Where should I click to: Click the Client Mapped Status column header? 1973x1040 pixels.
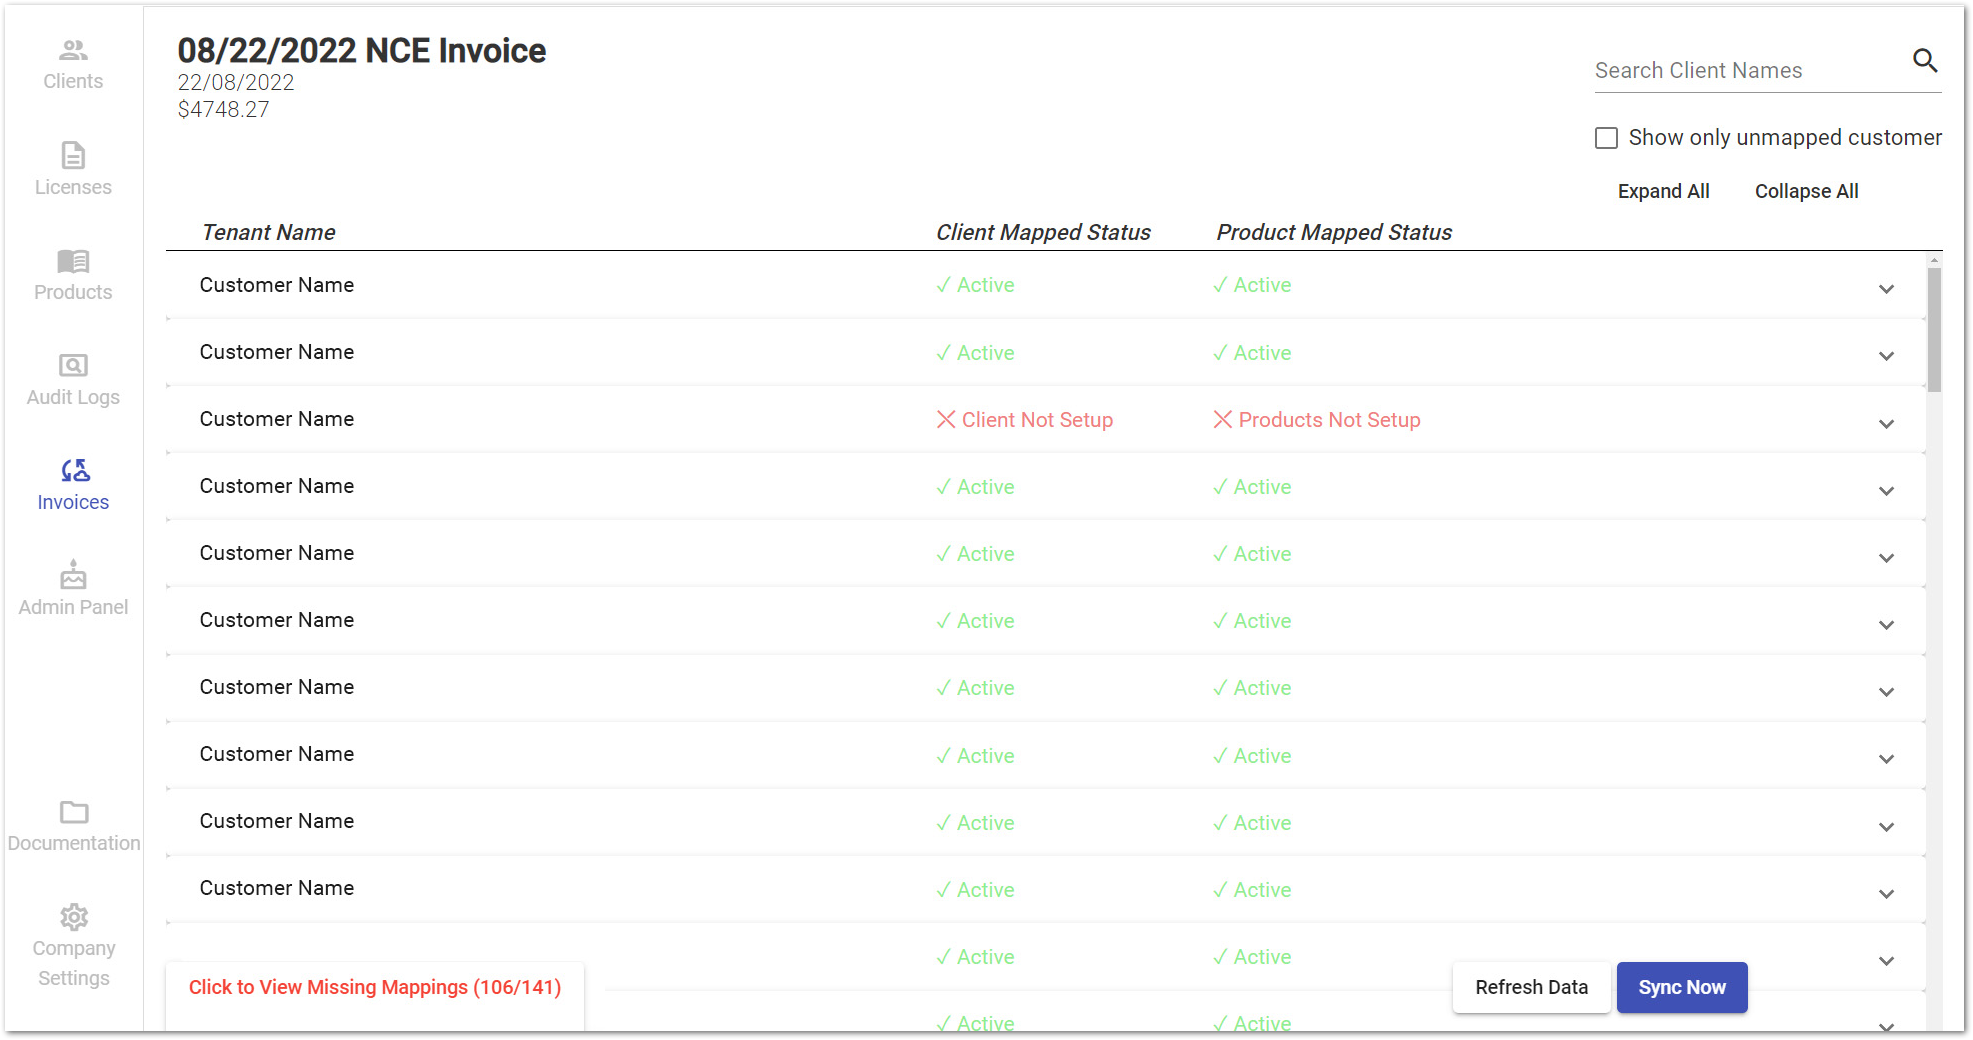(x=1043, y=232)
